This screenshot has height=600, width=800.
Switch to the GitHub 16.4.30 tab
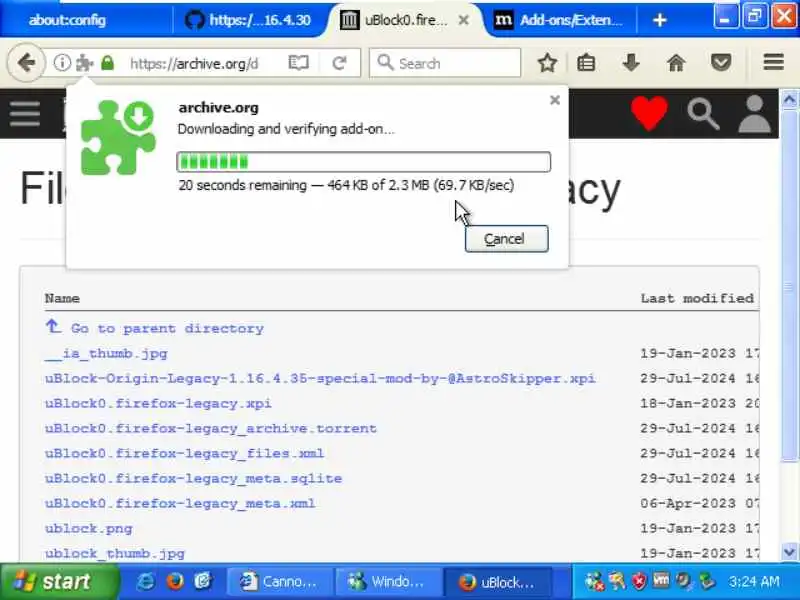248,20
